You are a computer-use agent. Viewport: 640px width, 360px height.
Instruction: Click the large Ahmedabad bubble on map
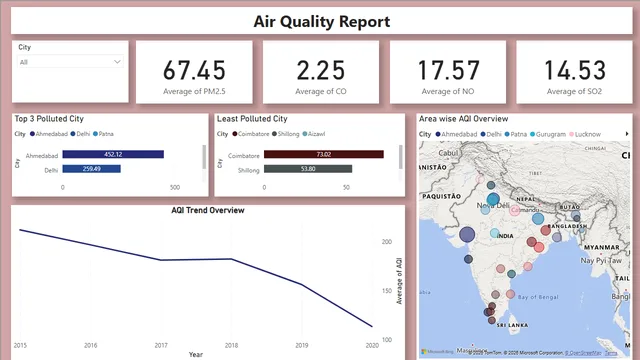[467, 235]
